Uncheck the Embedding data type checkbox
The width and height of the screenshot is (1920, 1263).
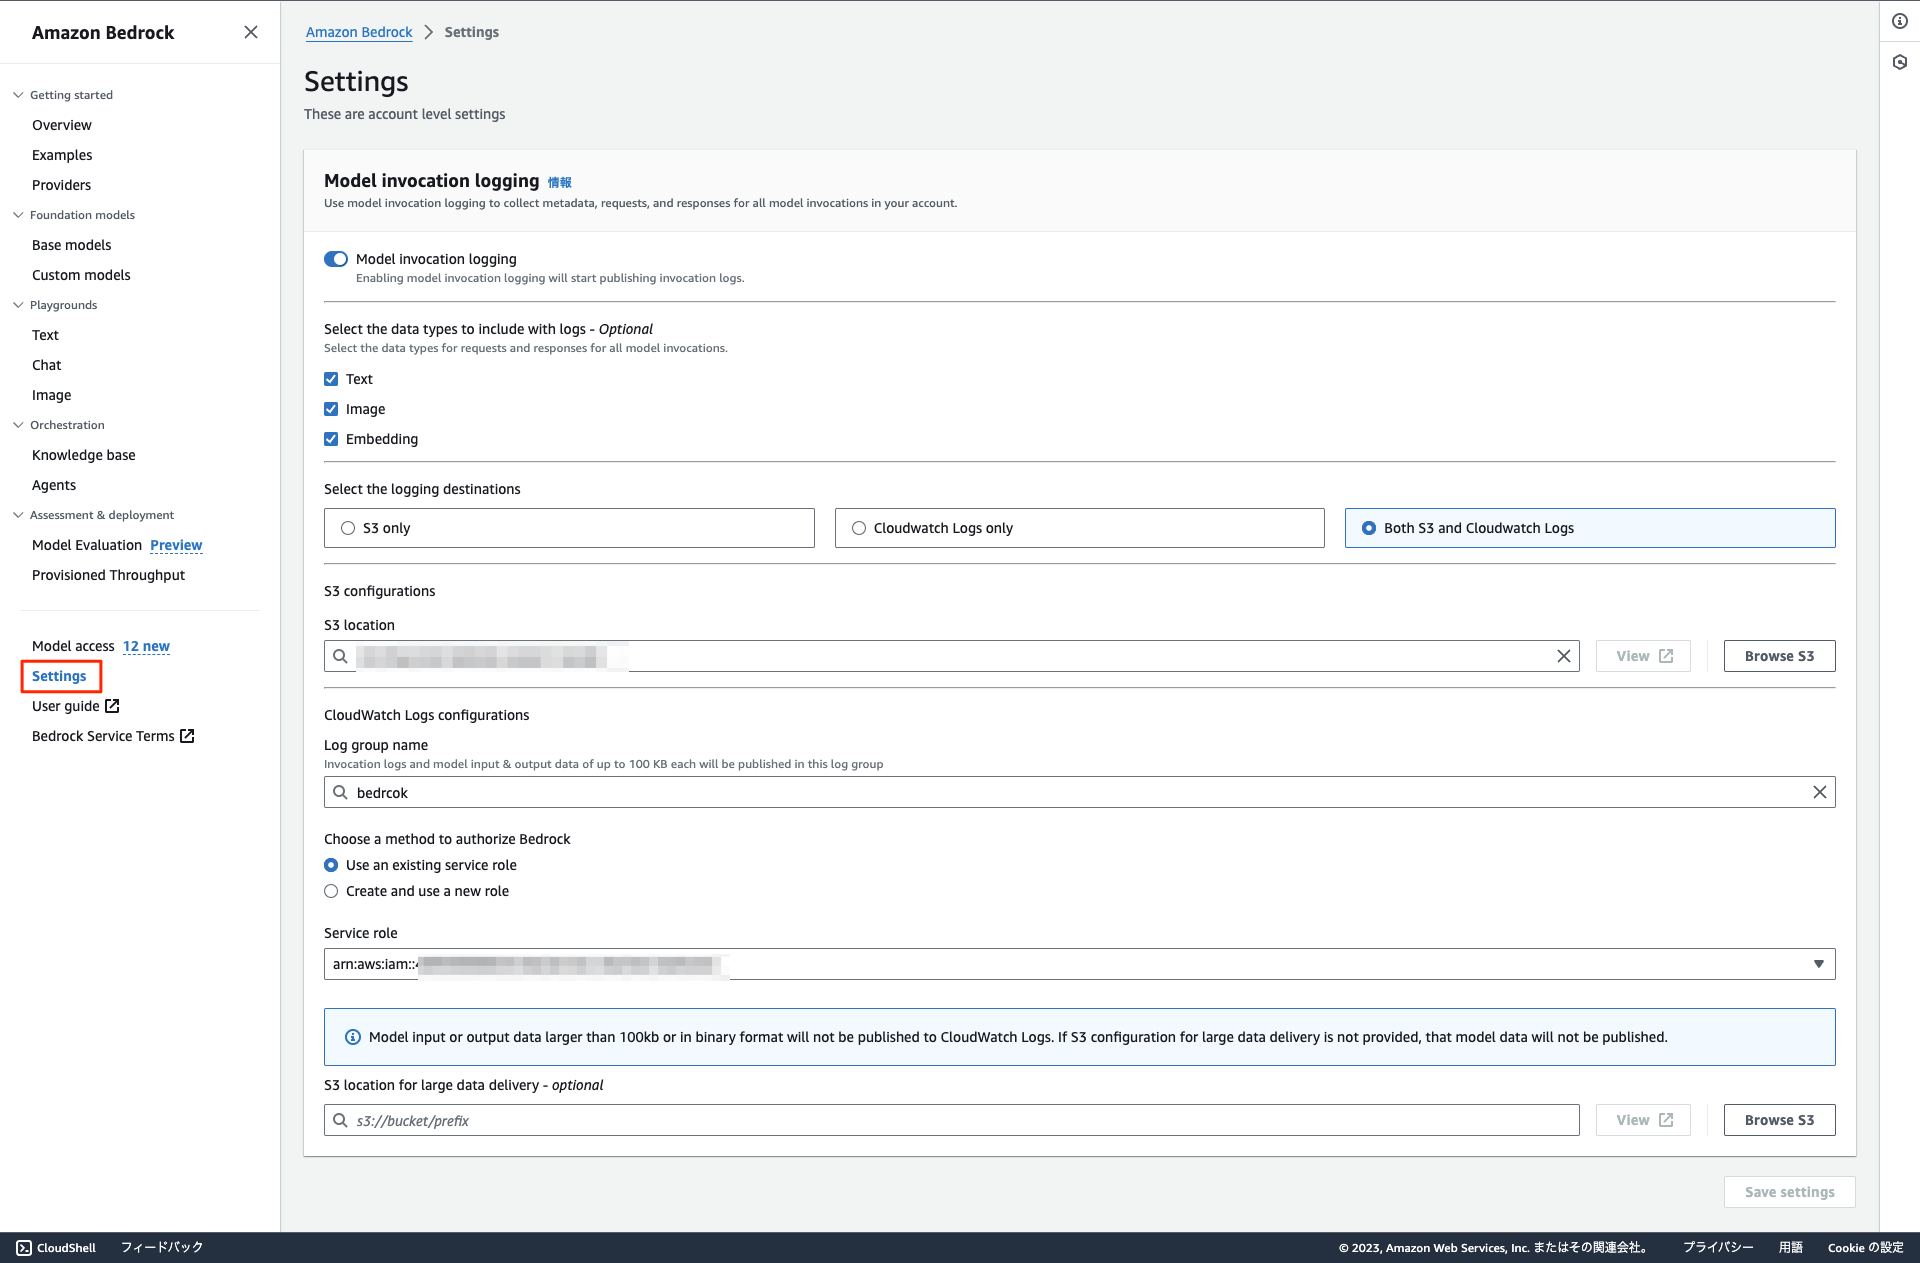[331, 439]
